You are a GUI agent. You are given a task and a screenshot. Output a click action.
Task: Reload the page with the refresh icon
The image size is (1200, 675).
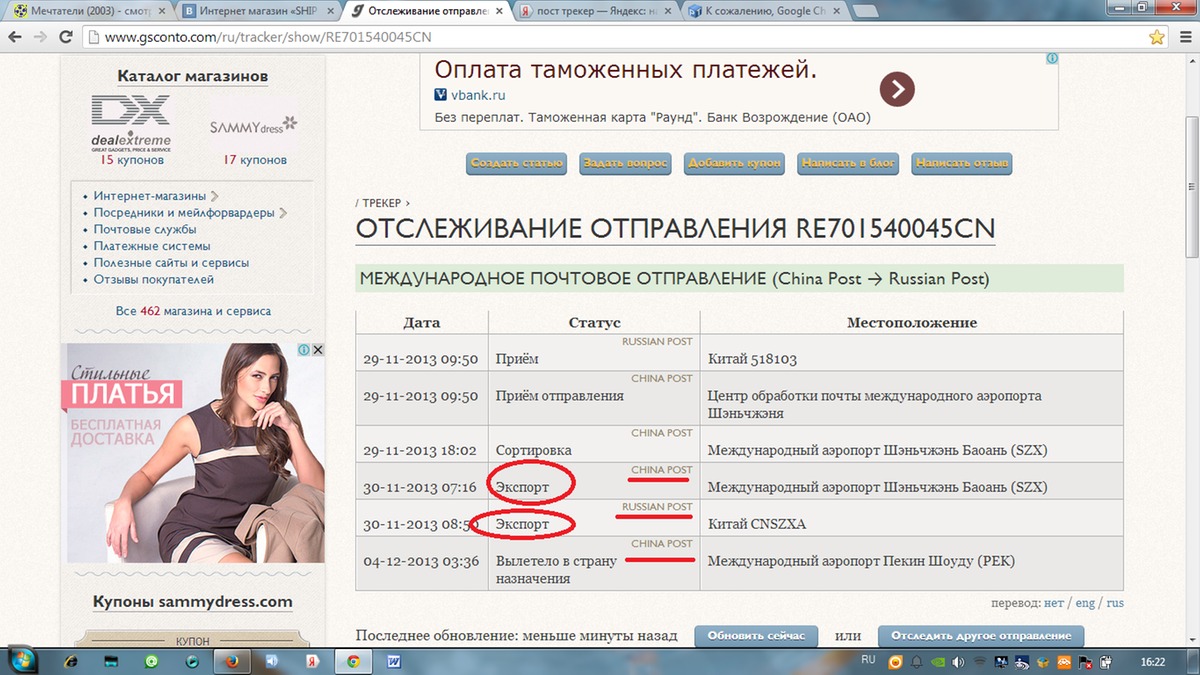(65, 37)
